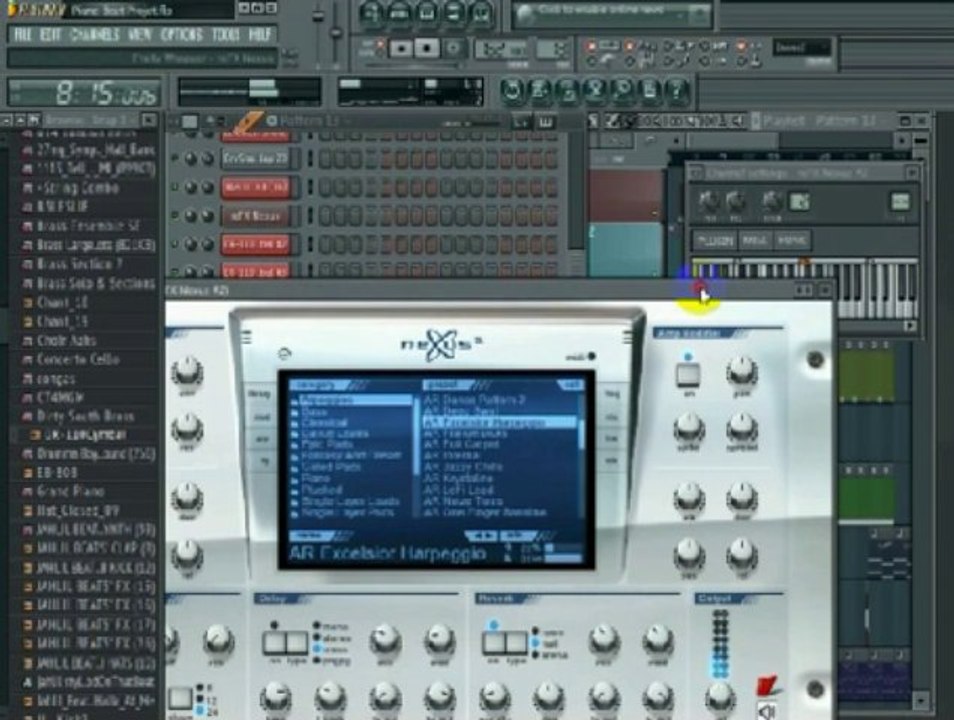Open the HELP menu
Viewport: 954px width, 720px height.
click(x=260, y=35)
